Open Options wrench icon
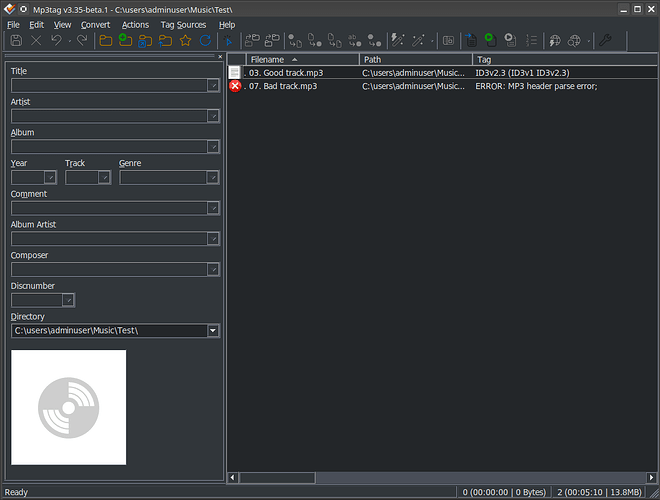Viewport: 660px width, 500px height. (x=605, y=41)
